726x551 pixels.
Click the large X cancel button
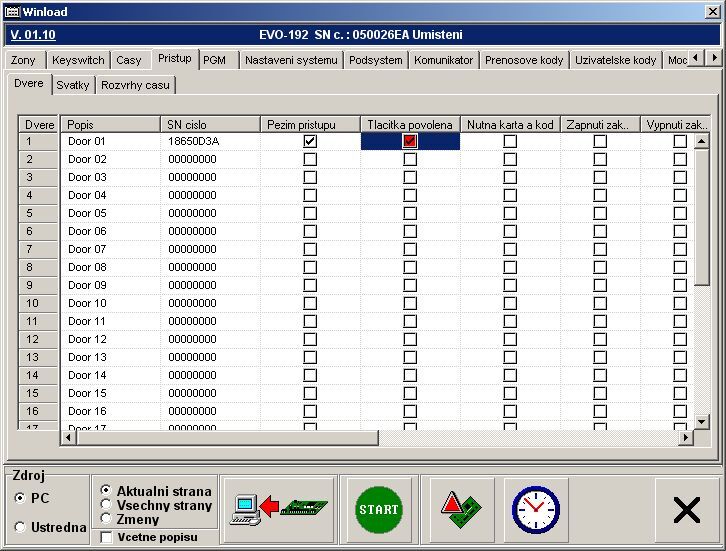click(x=686, y=510)
